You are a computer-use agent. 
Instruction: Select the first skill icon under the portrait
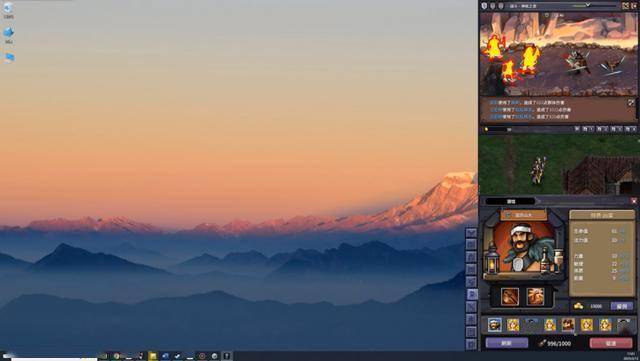point(510,296)
